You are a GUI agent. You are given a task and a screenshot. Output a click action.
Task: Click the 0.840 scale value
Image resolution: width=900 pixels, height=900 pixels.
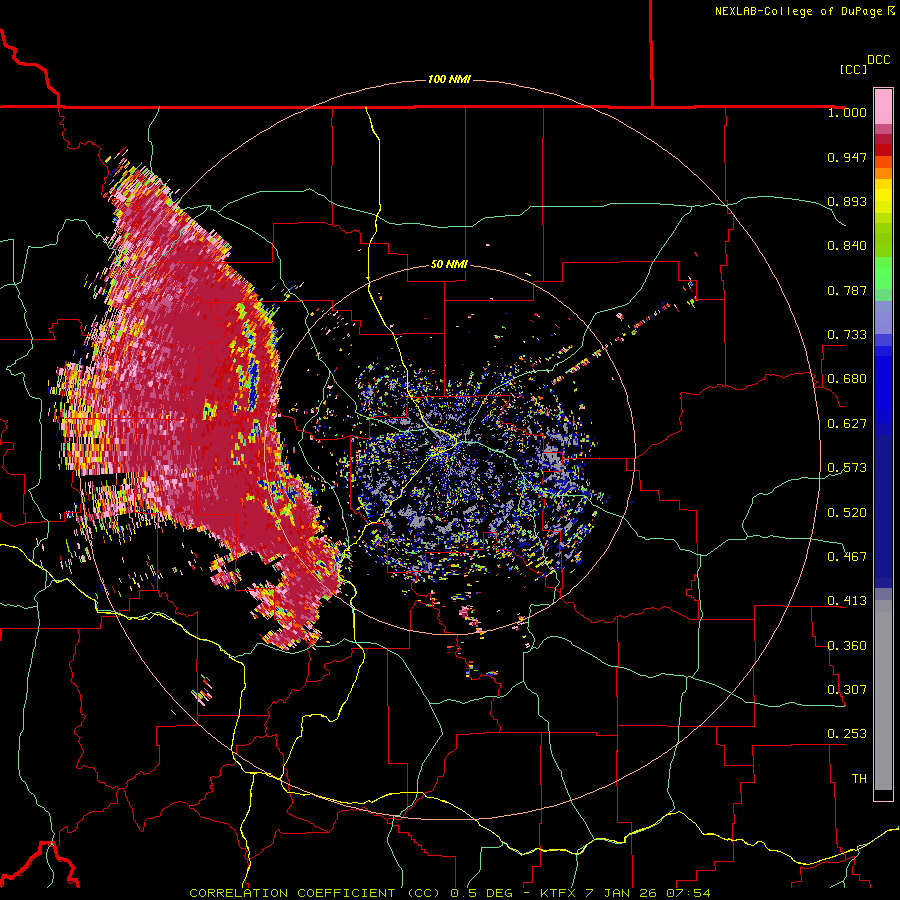(x=847, y=246)
